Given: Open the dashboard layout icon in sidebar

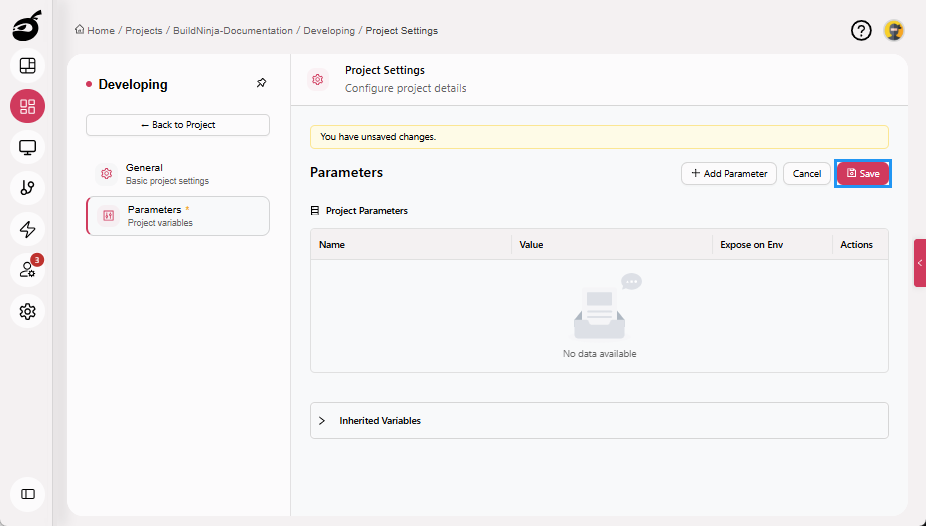Looking at the screenshot, I should click(27, 66).
